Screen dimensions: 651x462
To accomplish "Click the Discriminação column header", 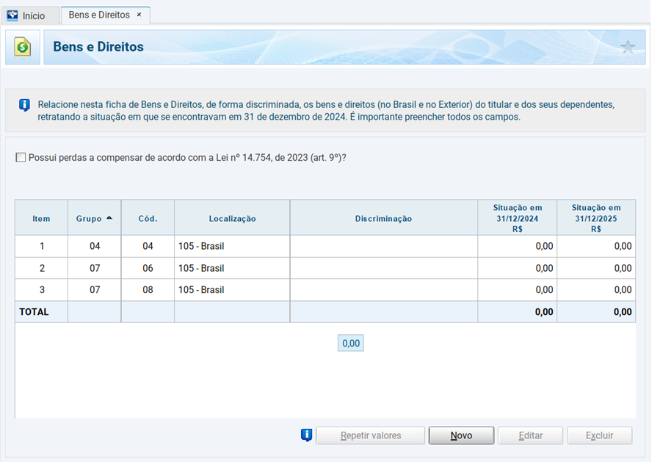I will pyautogui.click(x=383, y=218).
